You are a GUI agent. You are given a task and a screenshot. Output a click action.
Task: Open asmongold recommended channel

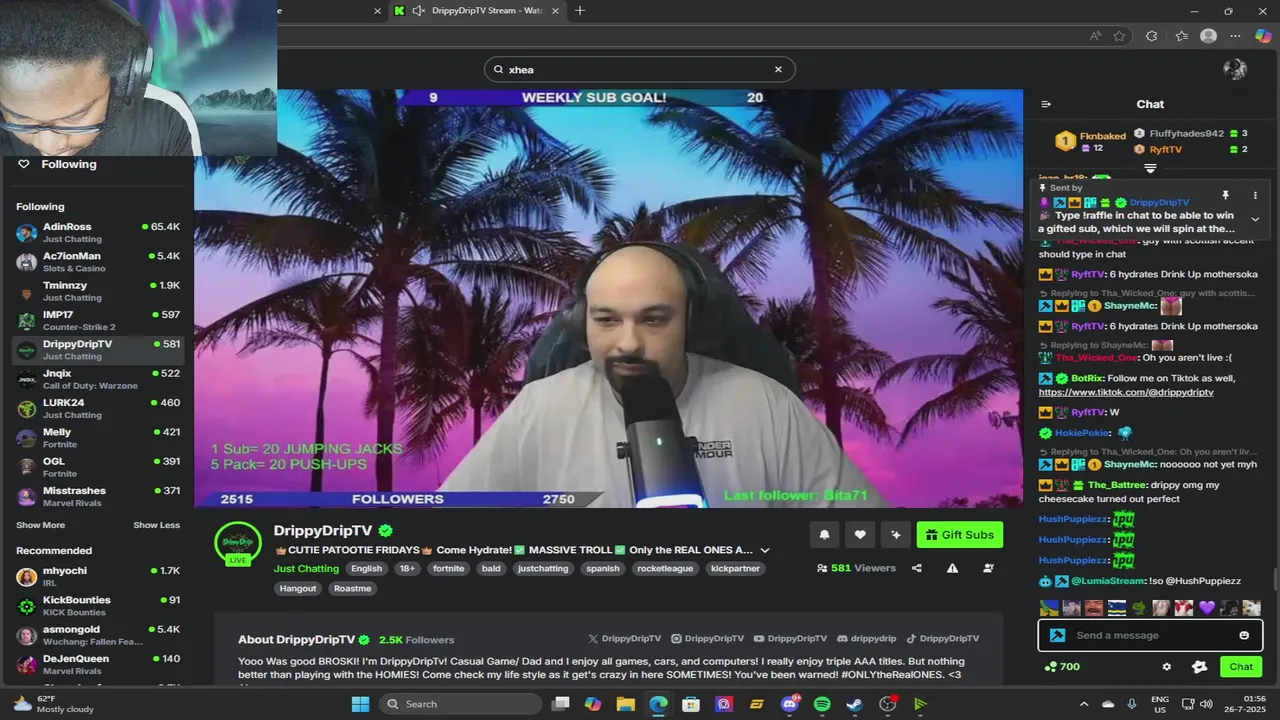click(x=98, y=635)
